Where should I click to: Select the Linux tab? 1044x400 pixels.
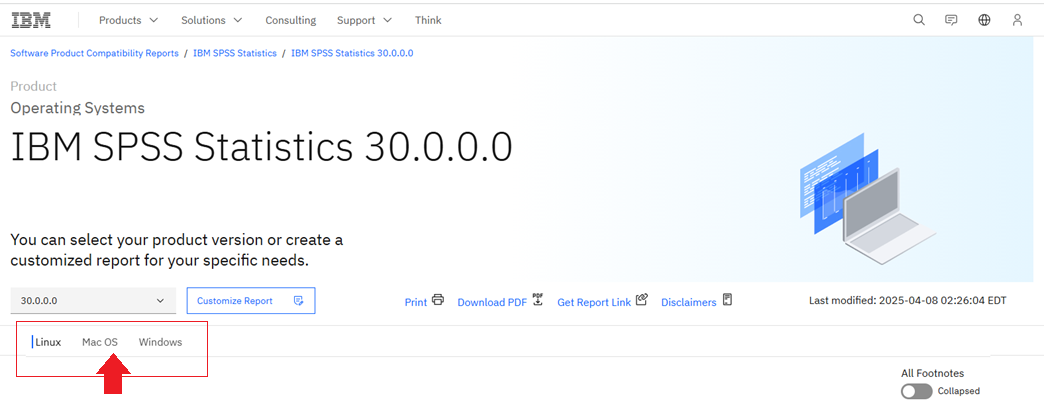point(48,342)
